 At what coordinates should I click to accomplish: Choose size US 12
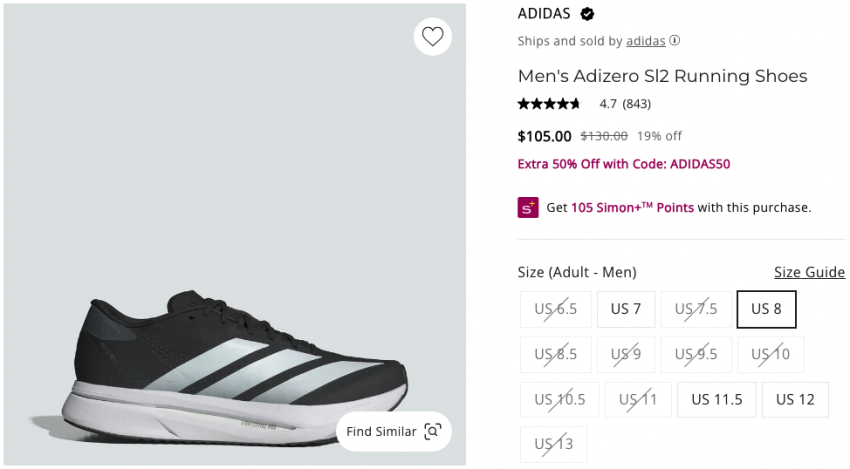pyautogui.click(x=795, y=399)
